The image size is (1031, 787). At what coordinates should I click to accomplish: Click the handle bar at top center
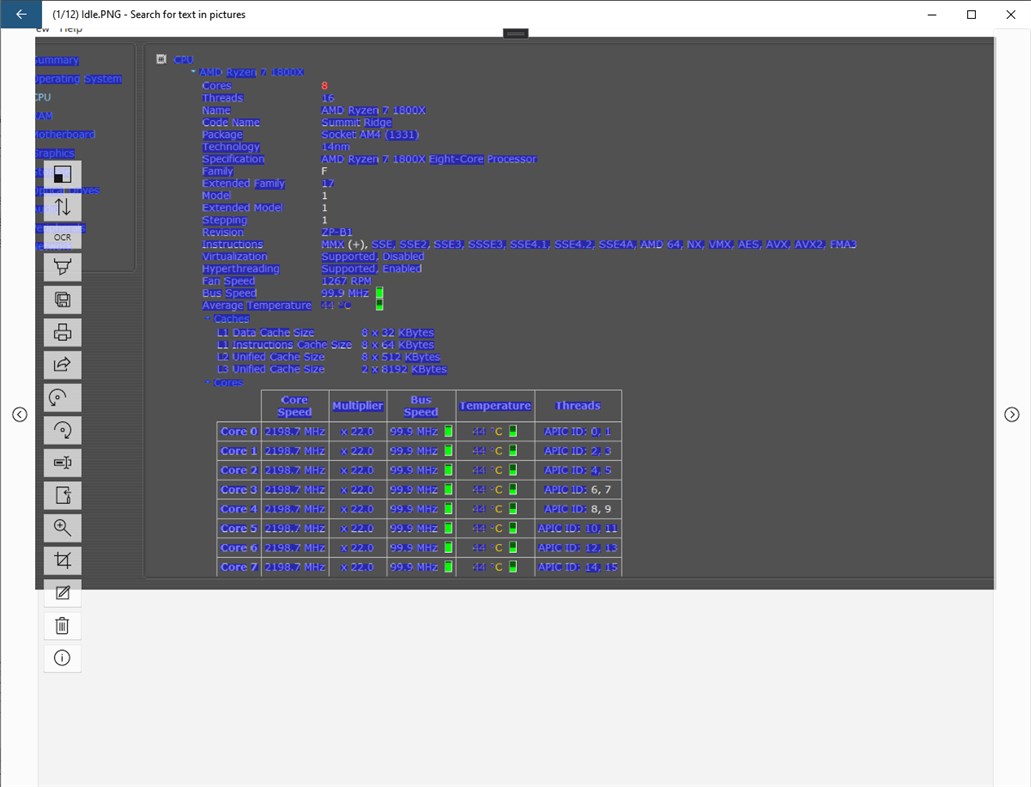516,33
